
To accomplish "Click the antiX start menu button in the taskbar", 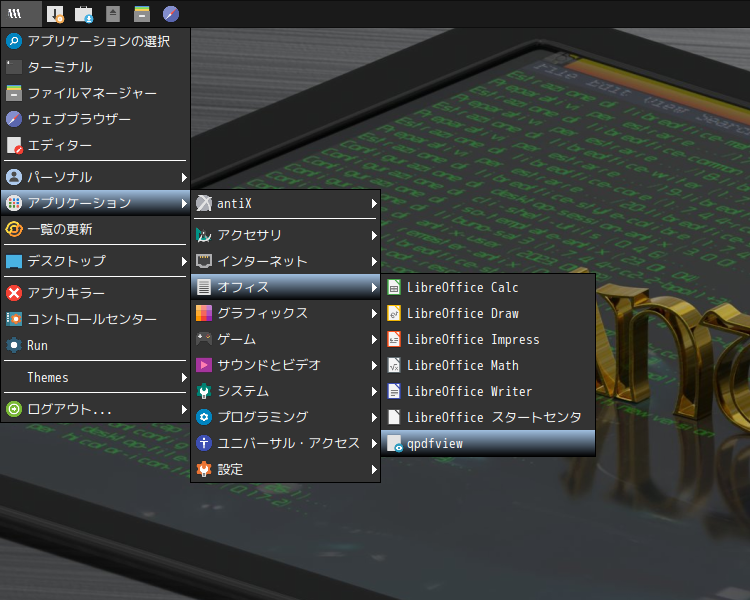I will [21, 14].
